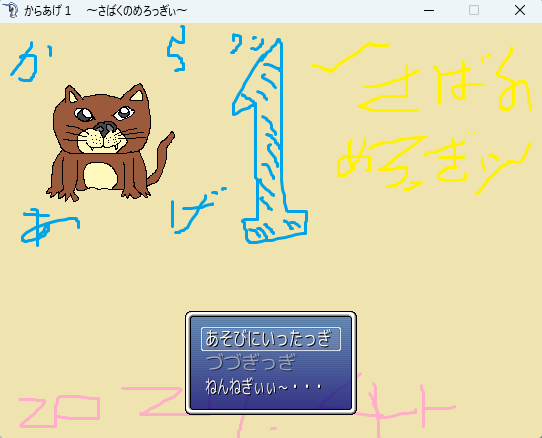The height and width of the screenshot is (438, 542).
Task: Click the game window's title bar icon
Action: [x=10, y=10]
